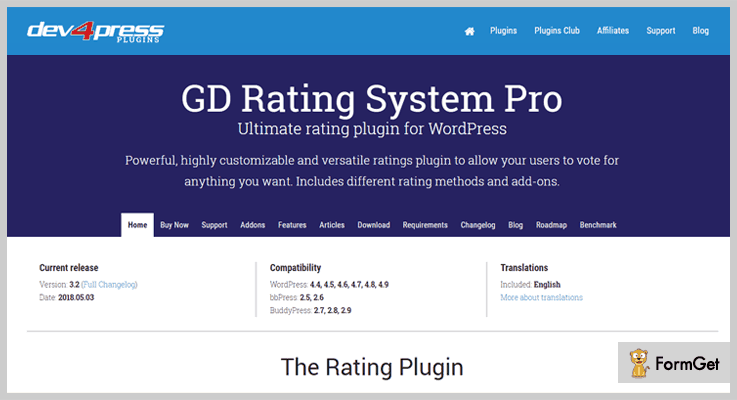Click the 'Ultimate rating plugin for WordPress' subtitle
Image resolution: width=737 pixels, height=400 pixels.
coord(372,129)
